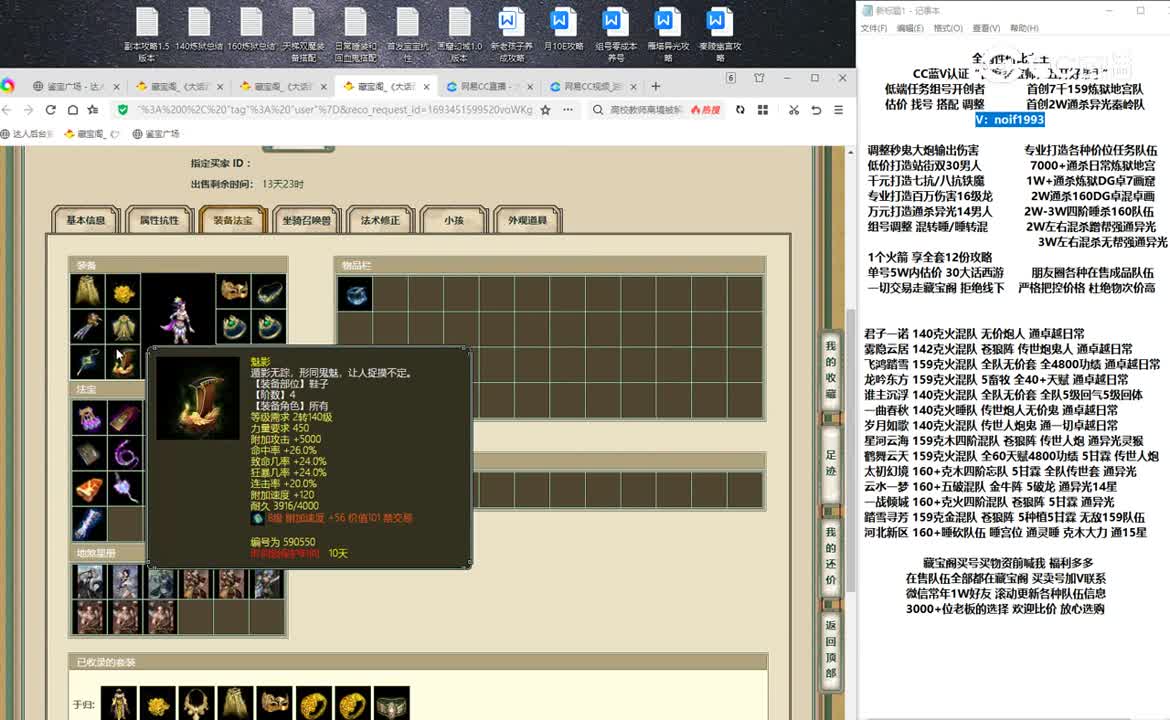Click the undo closed-tab arrow icon
Screen dimensions: 1170x720
(x=816, y=110)
